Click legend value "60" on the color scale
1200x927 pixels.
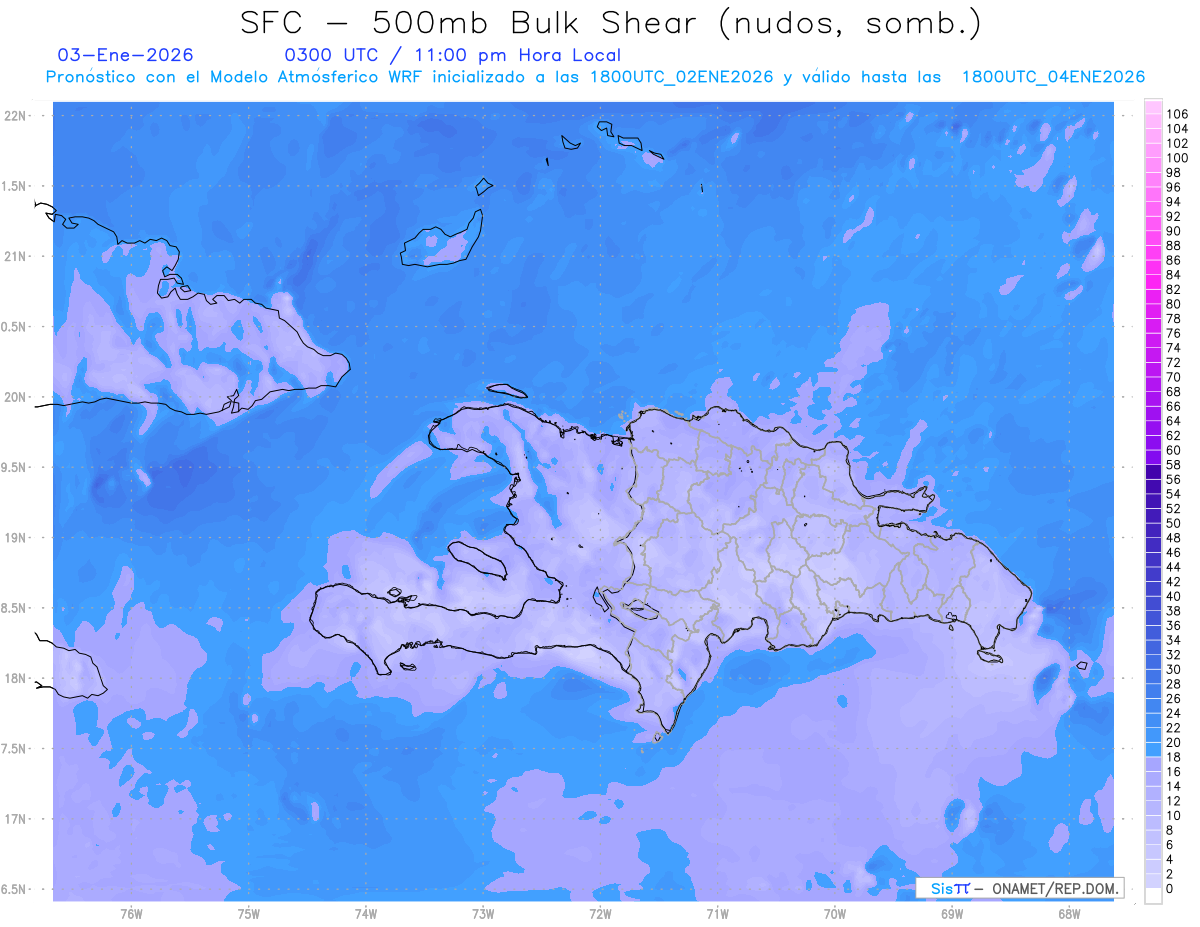[1174, 450]
